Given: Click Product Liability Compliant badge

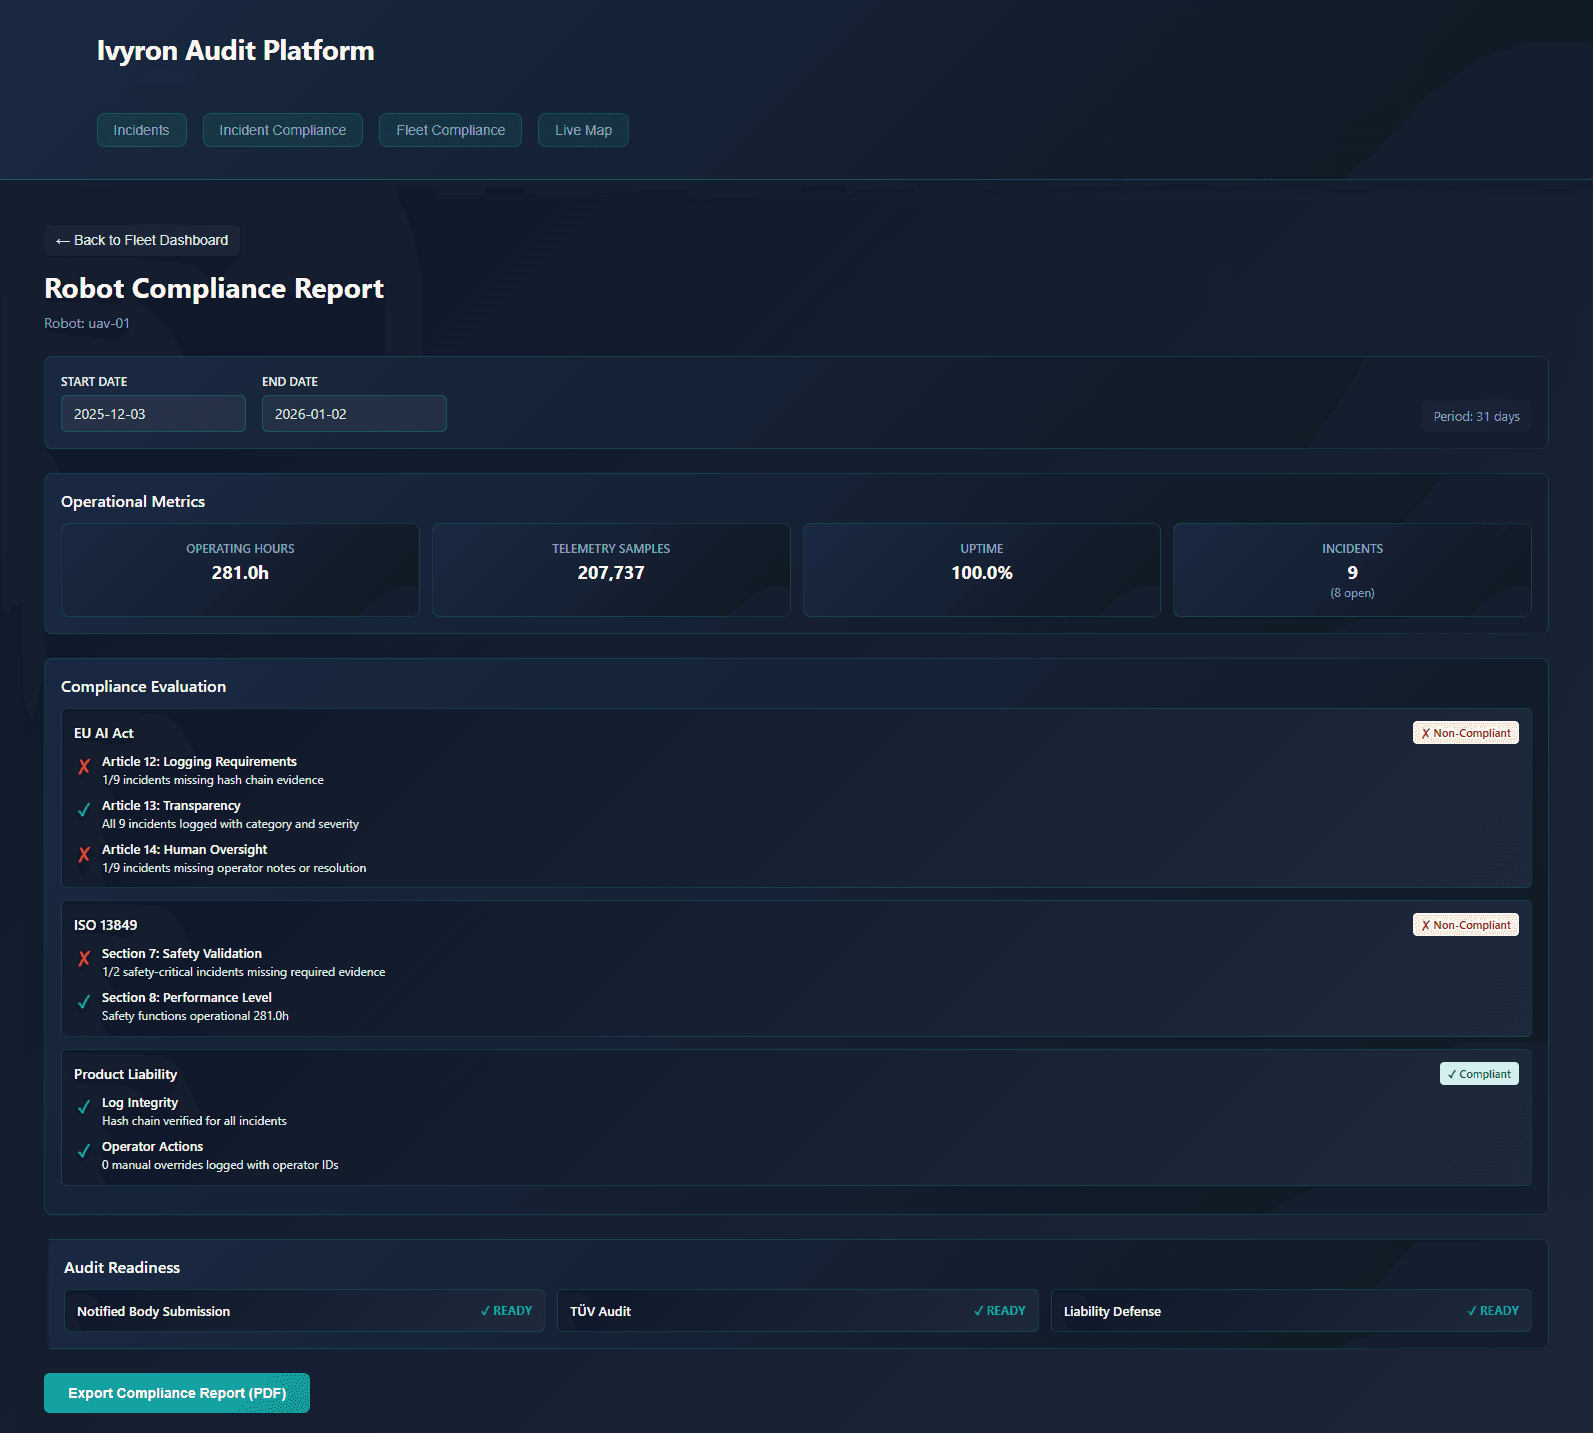Looking at the screenshot, I should tap(1479, 1074).
